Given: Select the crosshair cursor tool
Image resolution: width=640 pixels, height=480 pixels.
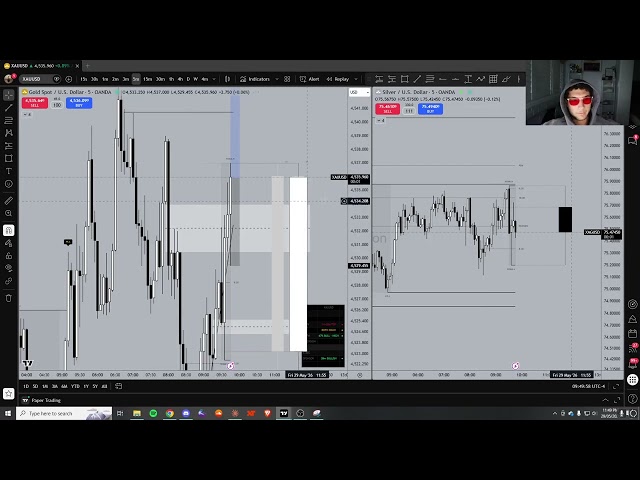Looking at the screenshot, I should point(9,95).
